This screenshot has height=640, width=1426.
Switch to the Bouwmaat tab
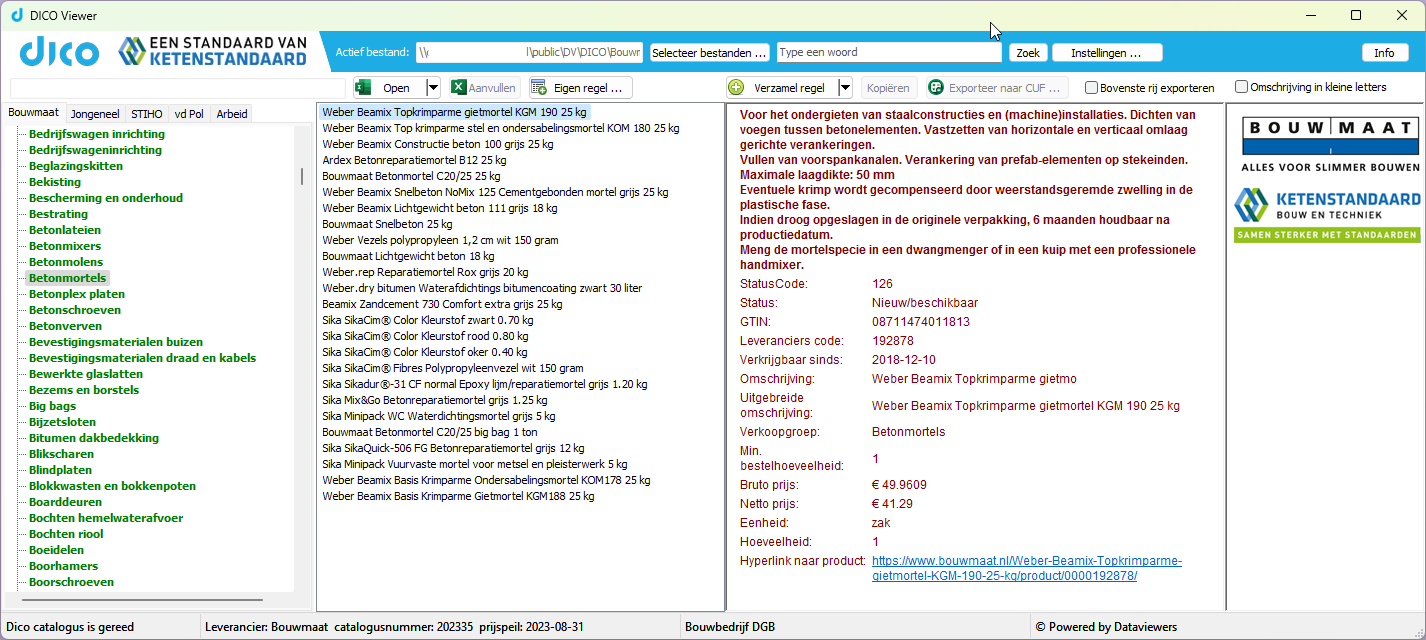[34, 113]
